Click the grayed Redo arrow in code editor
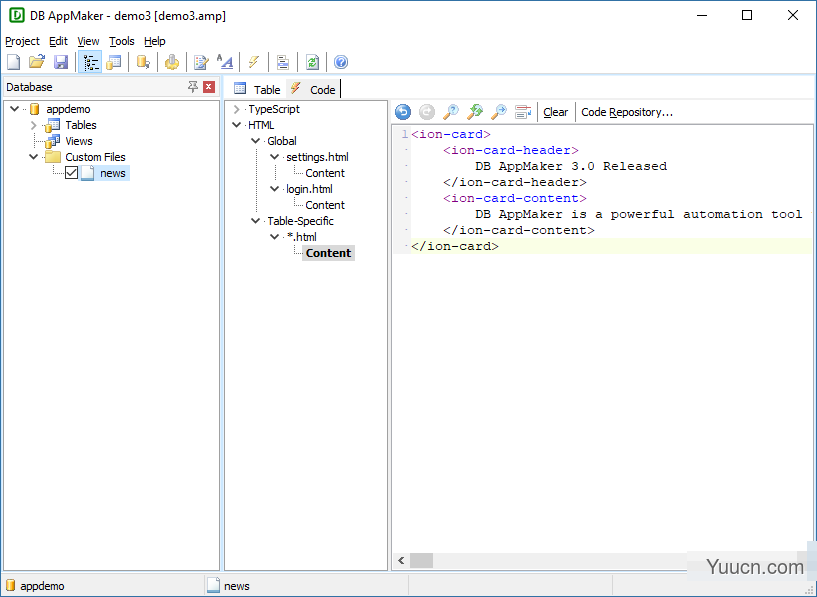 coord(427,112)
